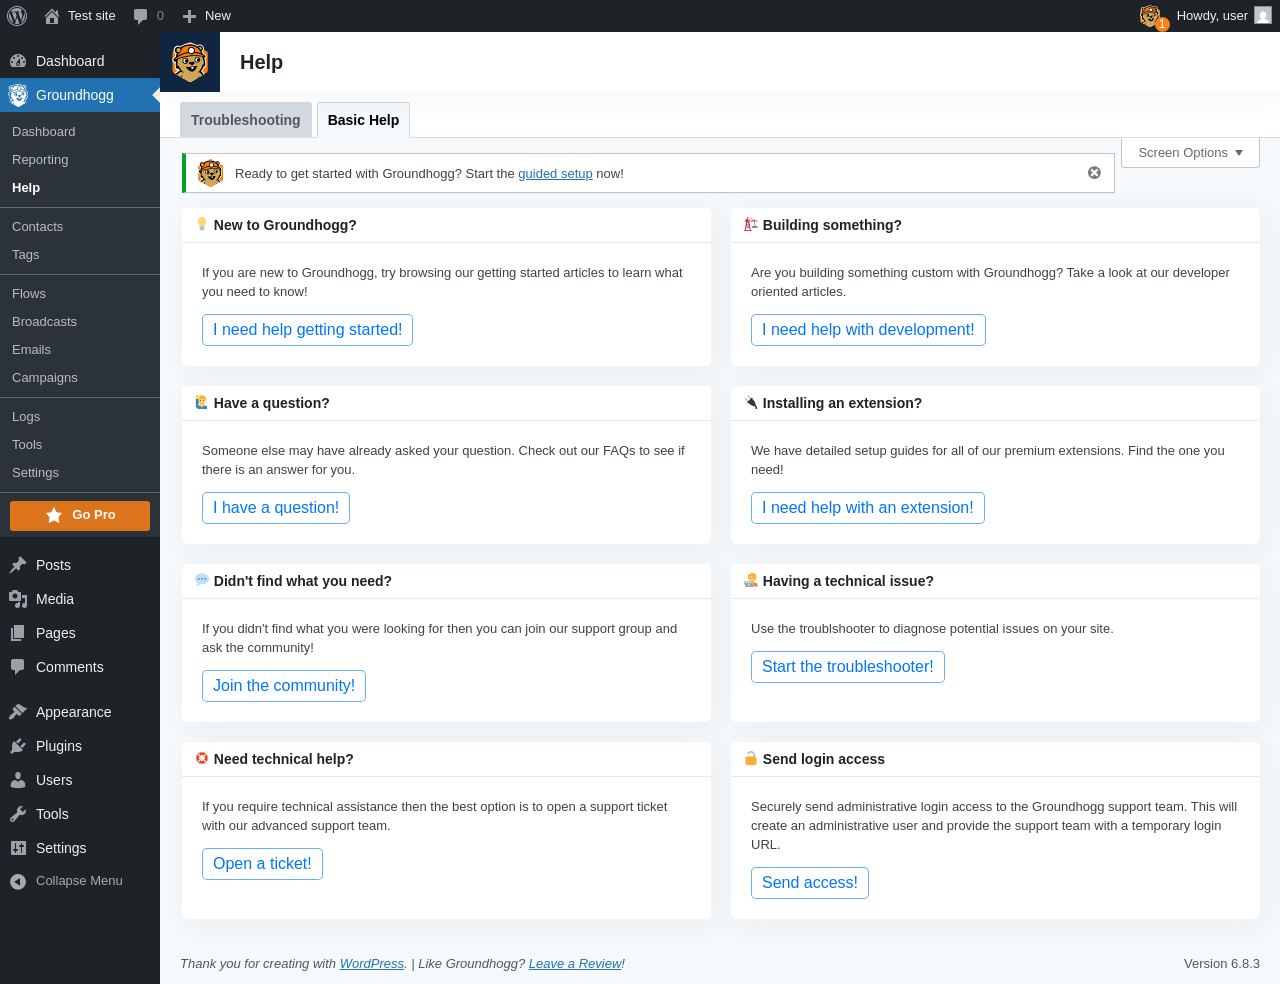Follow the Leave a Review link
This screenshot has width=1280, height=984.
(x=575, y=964)
